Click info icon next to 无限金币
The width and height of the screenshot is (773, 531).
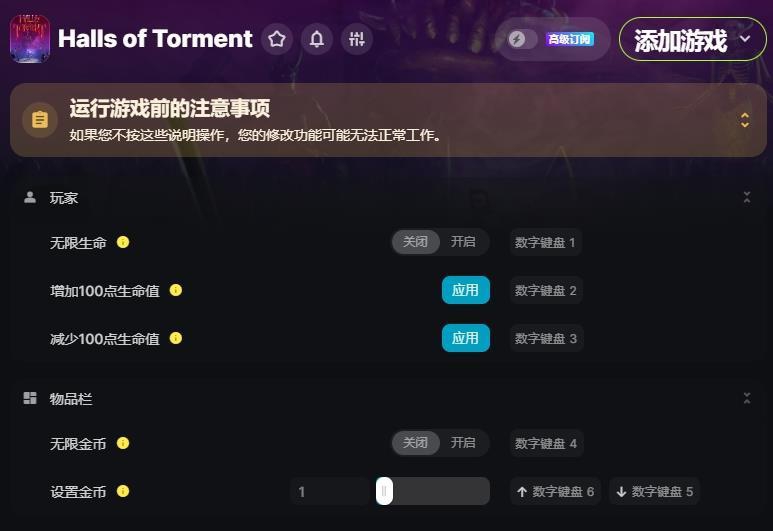[123, 443]
